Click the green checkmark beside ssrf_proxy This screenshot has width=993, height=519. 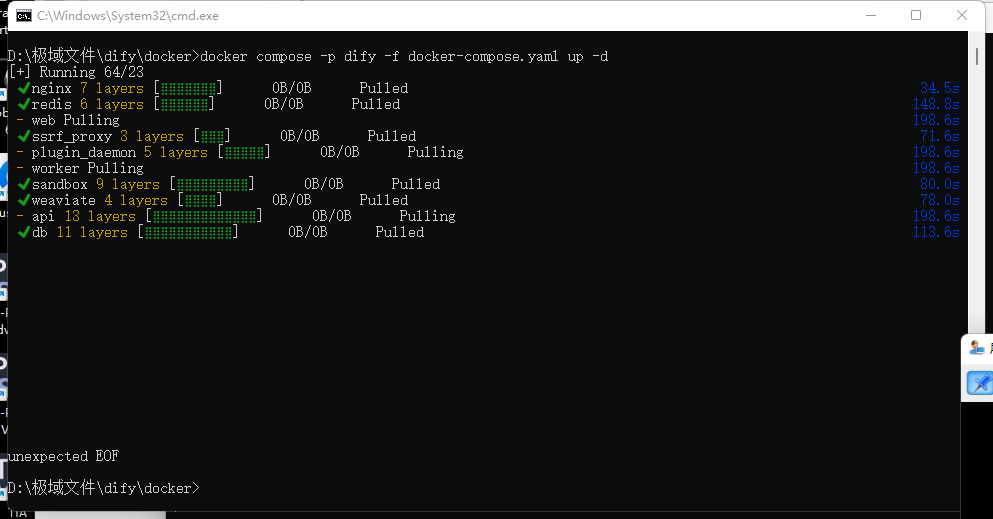[24, 136]
